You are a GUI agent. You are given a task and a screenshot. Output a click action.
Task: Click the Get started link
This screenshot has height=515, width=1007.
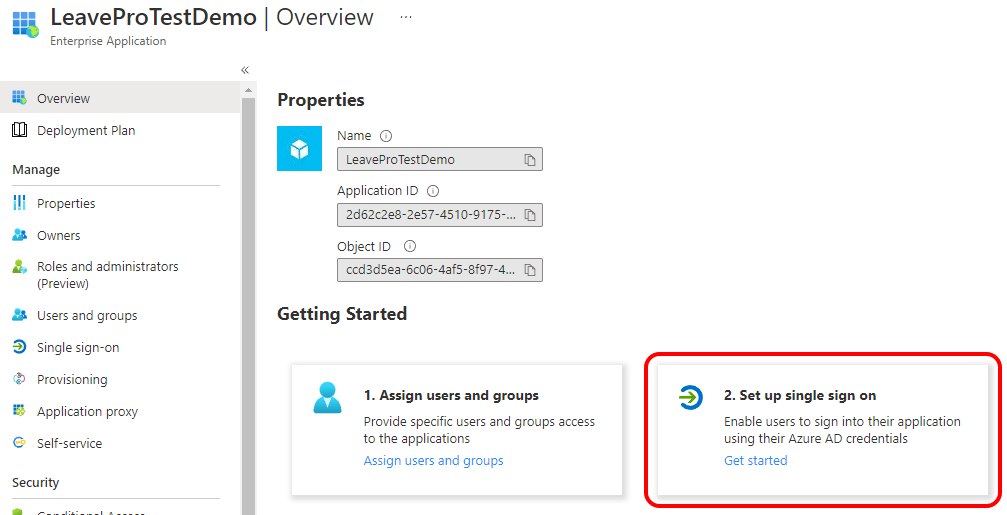point(755,460)
